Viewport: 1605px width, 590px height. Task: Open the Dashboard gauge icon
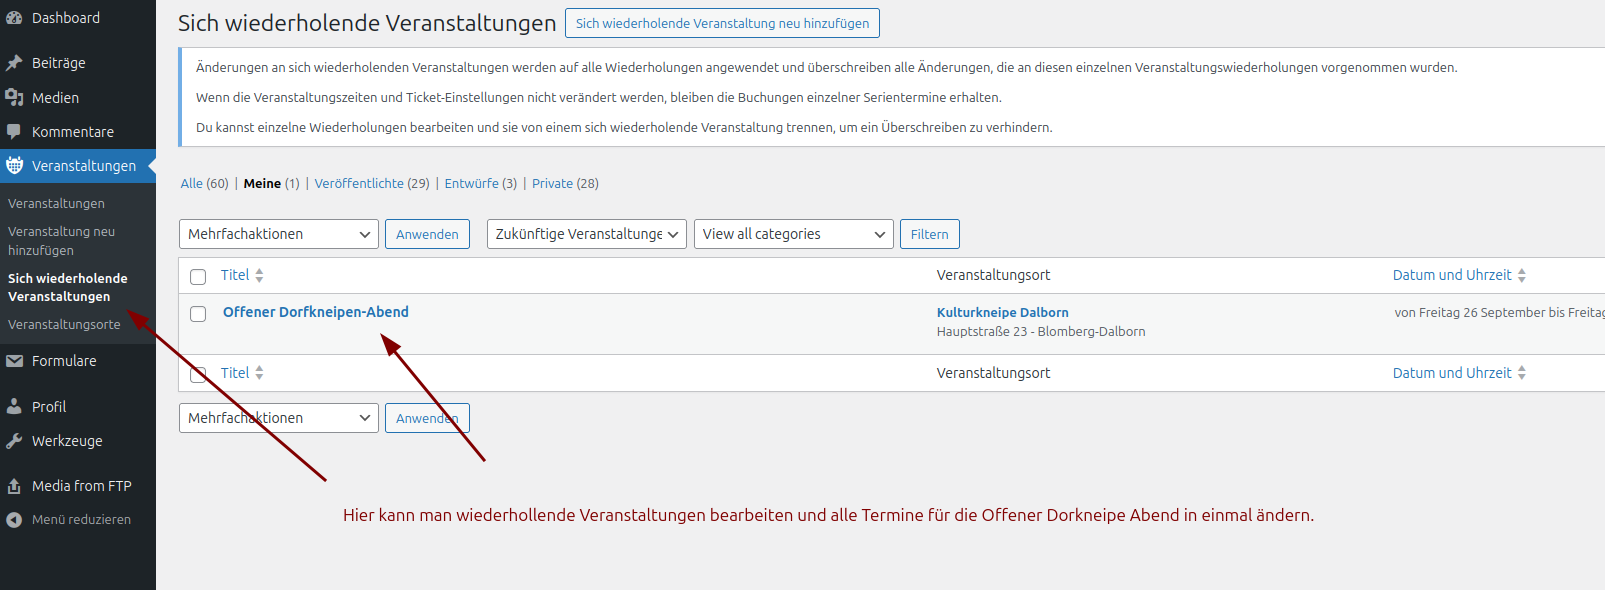[x=14, y=18]
